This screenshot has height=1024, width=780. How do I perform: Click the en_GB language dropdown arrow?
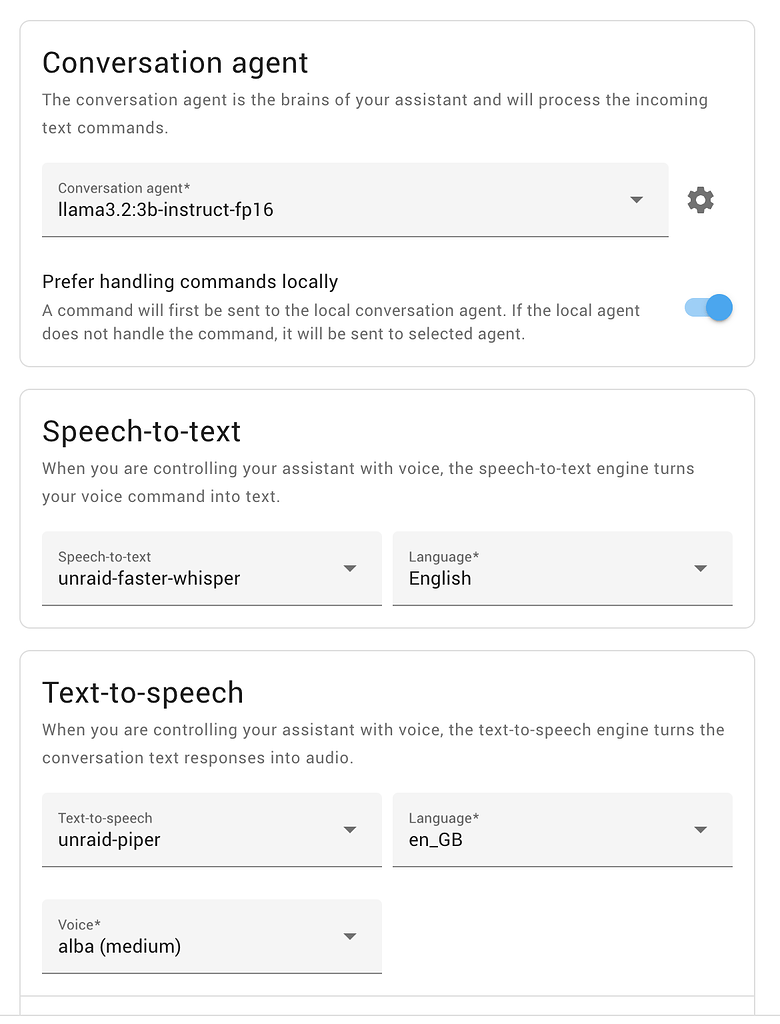[700, 830]
